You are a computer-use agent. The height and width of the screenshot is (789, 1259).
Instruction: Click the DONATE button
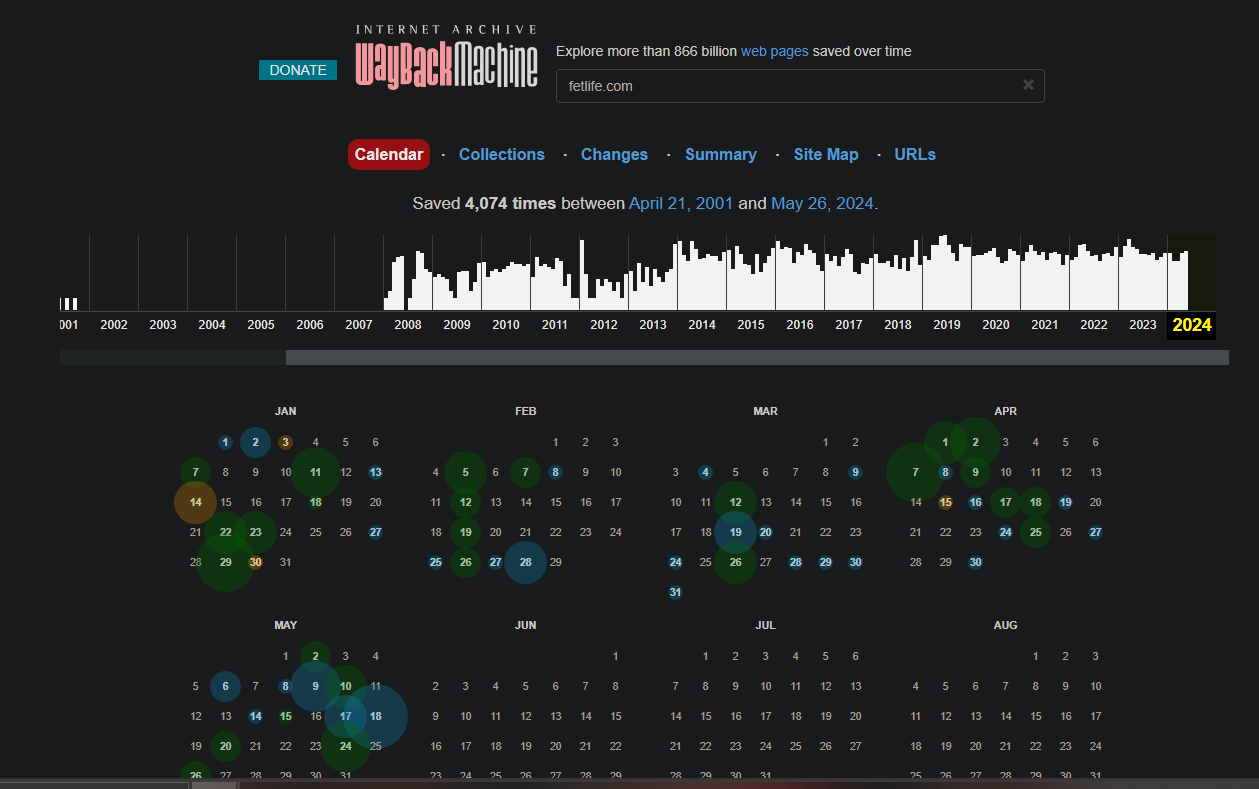tap(298, 70)
